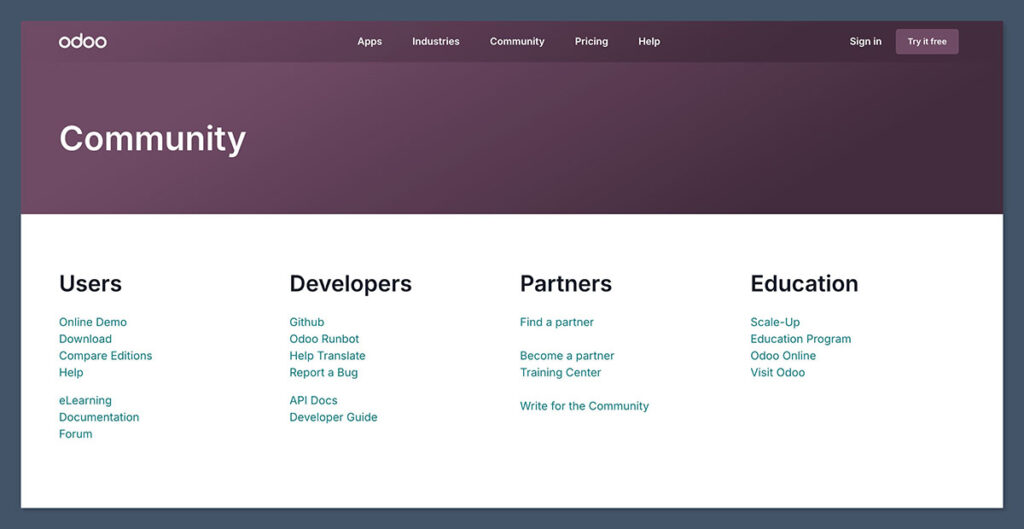The image size is (1024, 529).
Task: Click the Education Program link
Action: pyautogui.click(x=800, y=339)
